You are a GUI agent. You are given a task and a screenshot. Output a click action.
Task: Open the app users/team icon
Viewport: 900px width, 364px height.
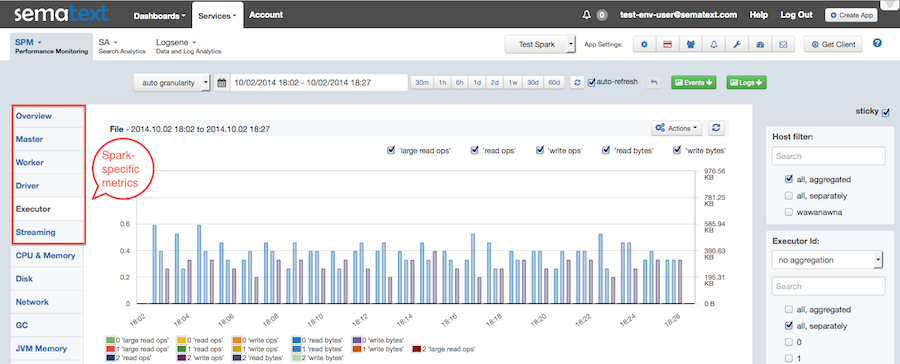click(x=690, y=45)
